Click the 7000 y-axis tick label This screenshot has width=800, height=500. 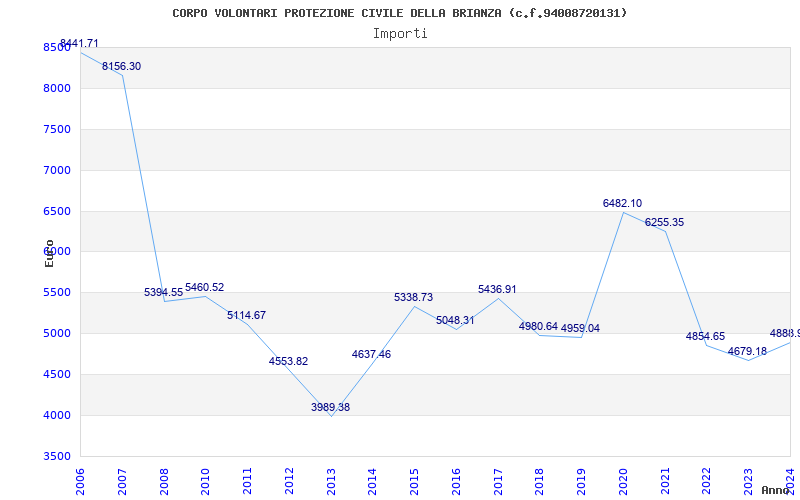57,170
